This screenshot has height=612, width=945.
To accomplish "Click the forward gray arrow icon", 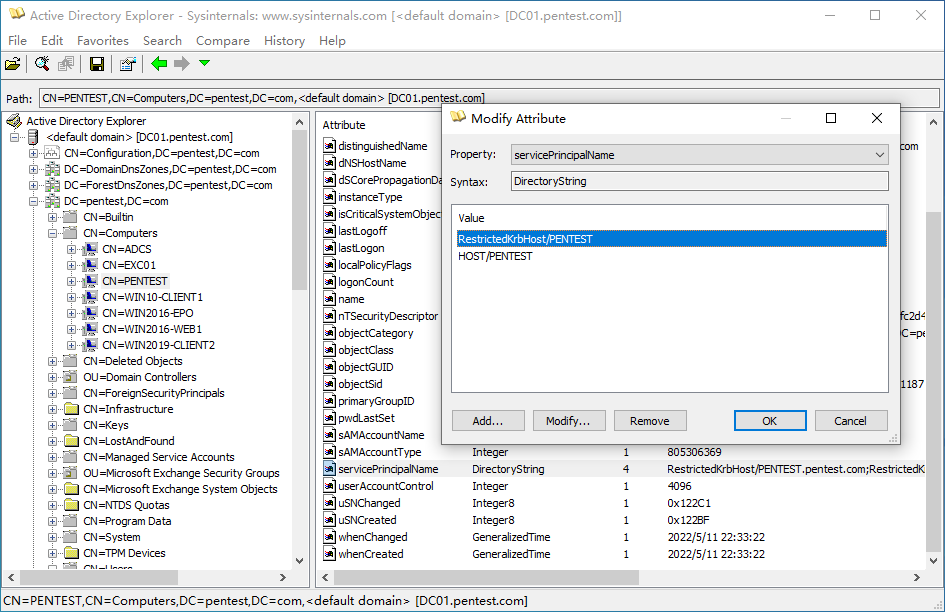I will click(x=181, y=63).
